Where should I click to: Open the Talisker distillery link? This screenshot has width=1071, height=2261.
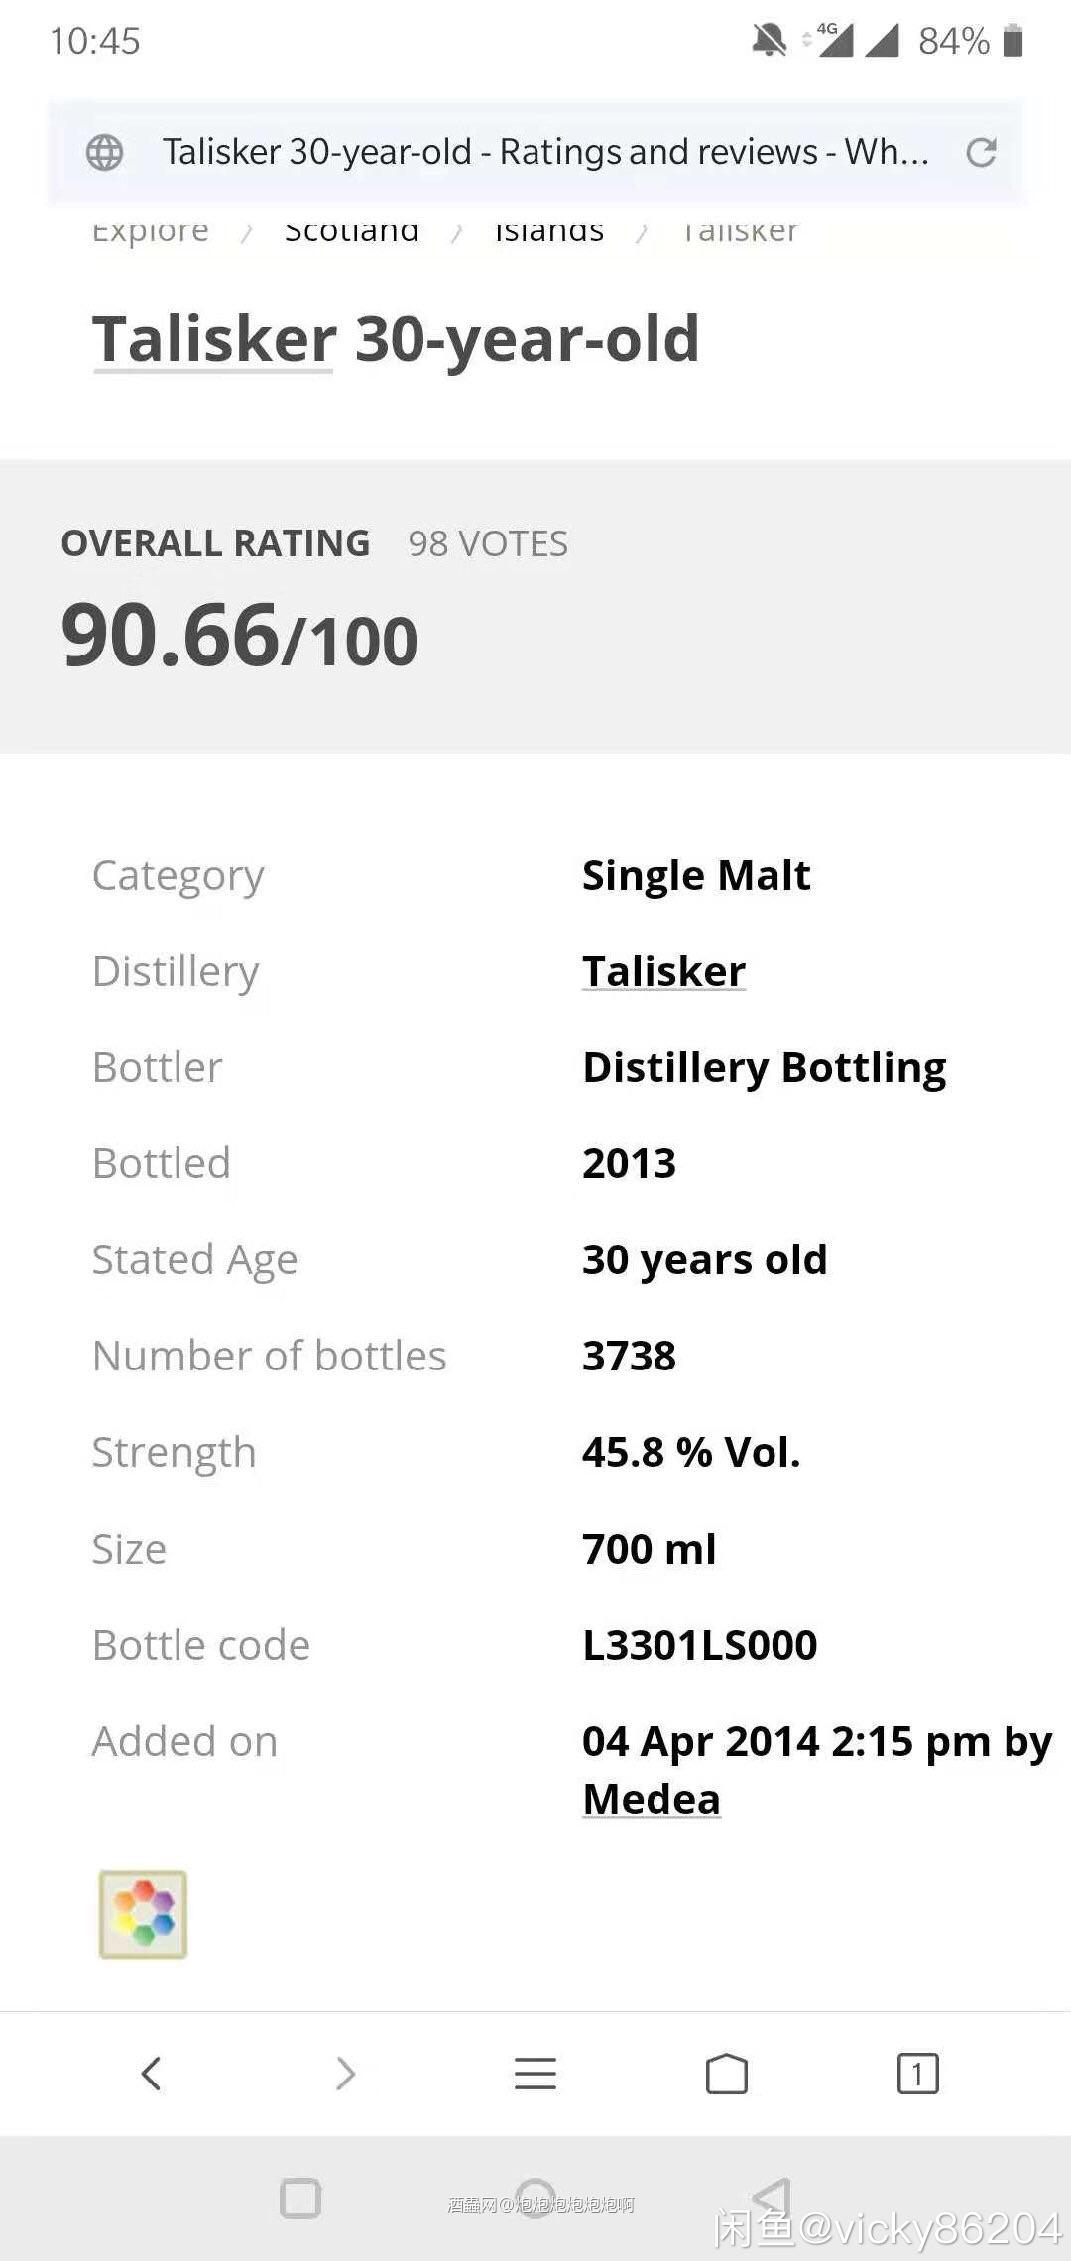click(x=663, y=971)
